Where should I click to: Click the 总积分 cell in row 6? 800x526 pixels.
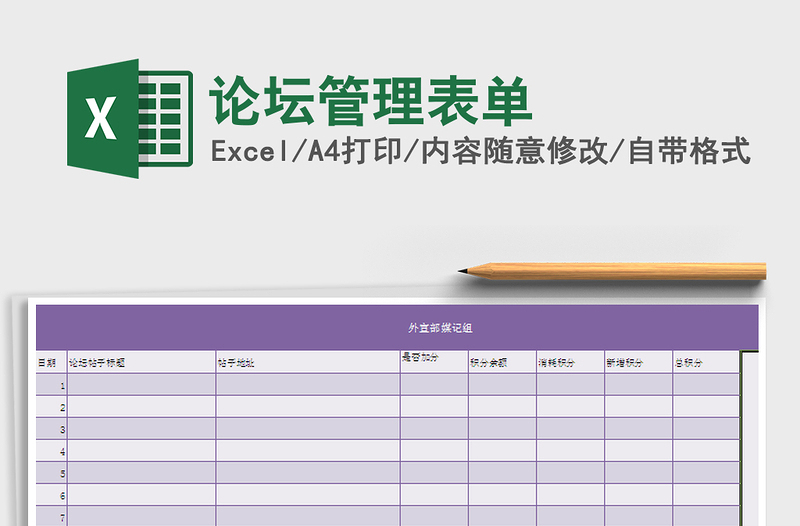click(x=706, y=495)
